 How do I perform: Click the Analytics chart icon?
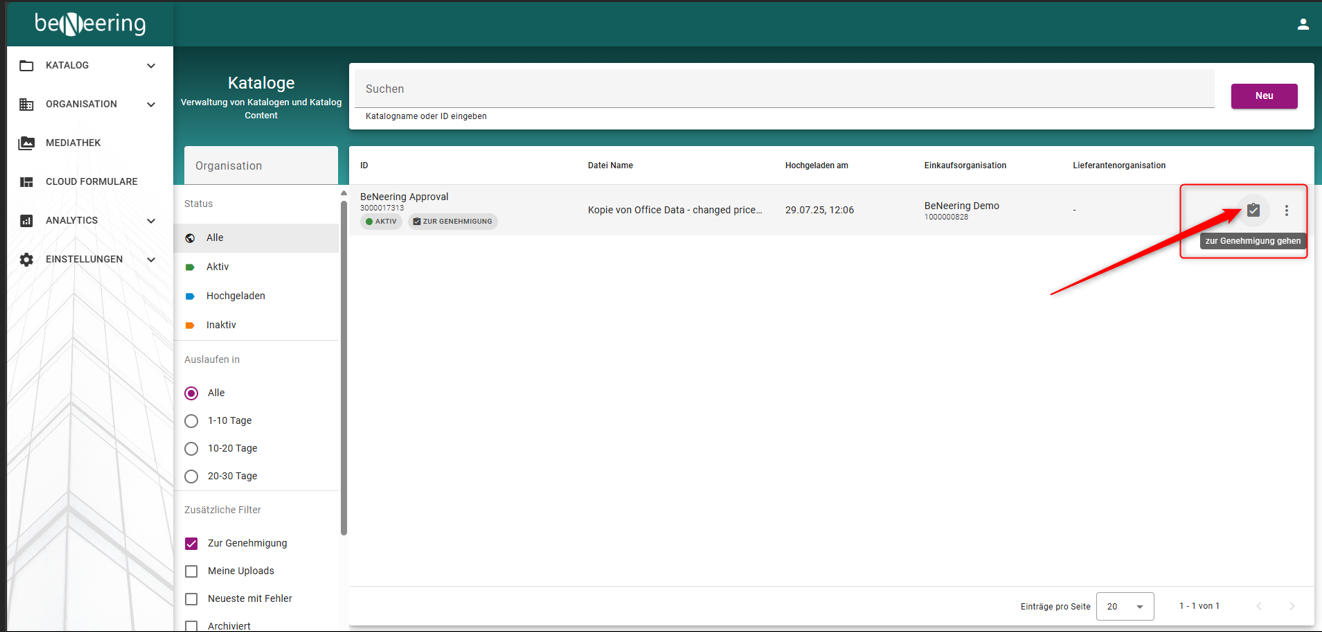click(27, 221)
